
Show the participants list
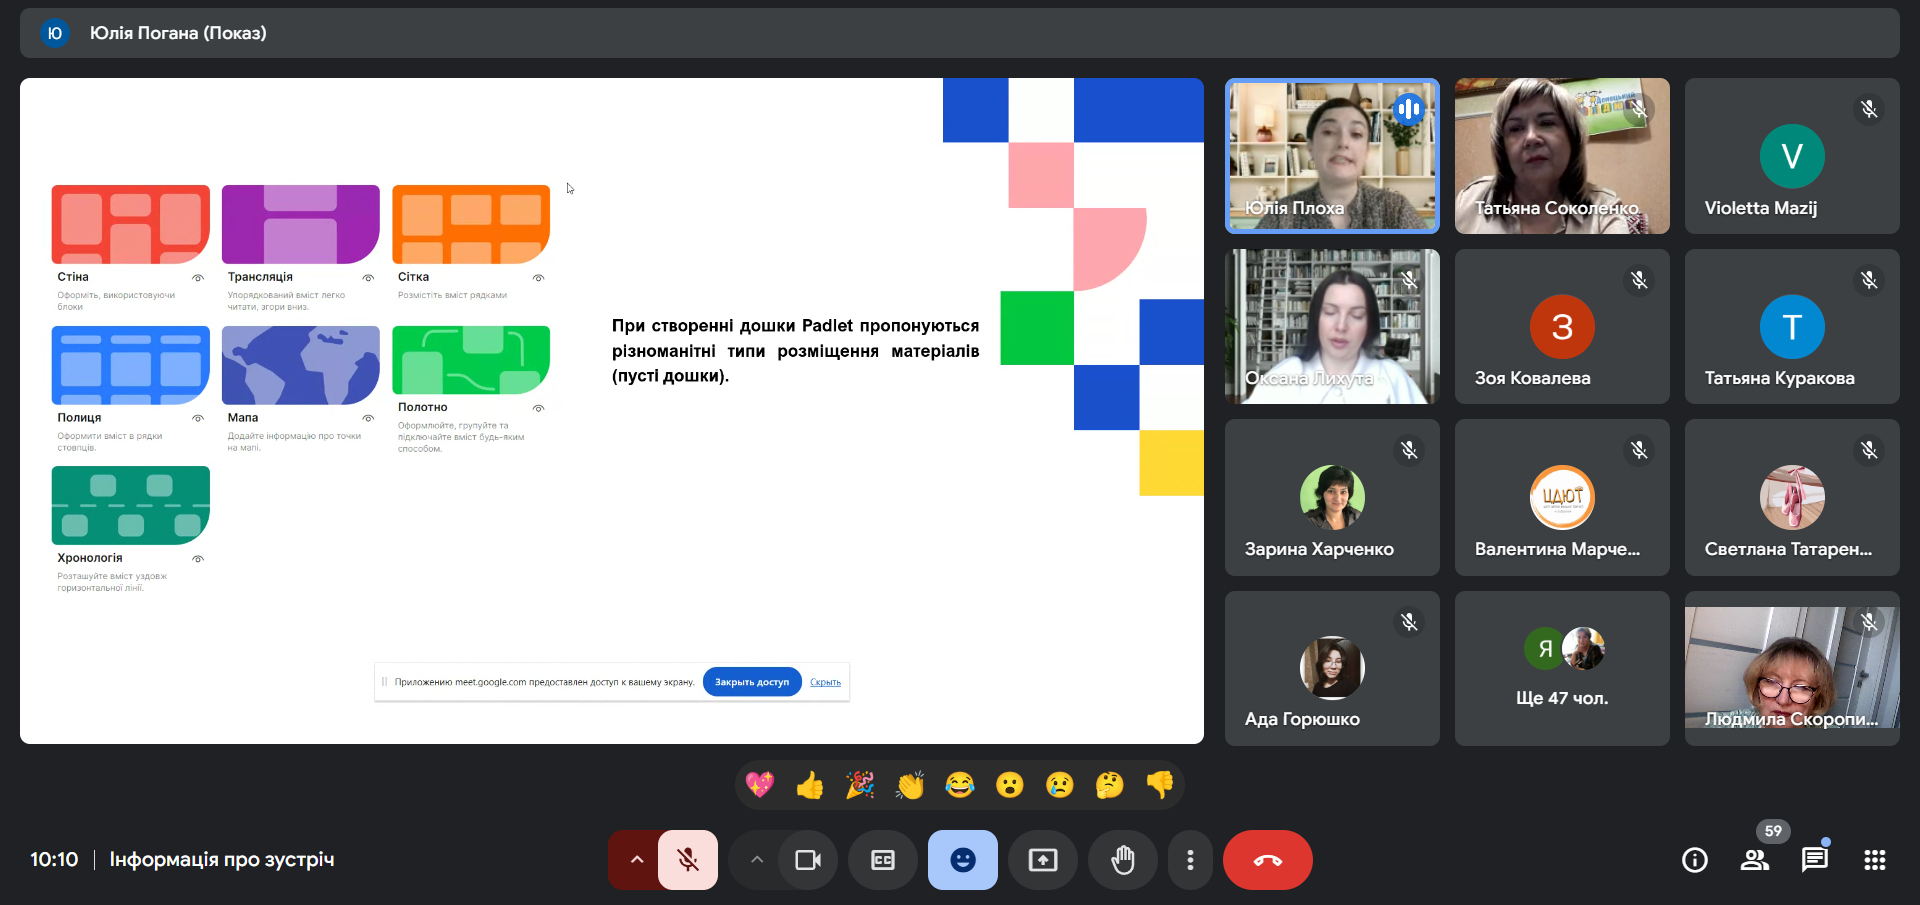(1755, 860)
